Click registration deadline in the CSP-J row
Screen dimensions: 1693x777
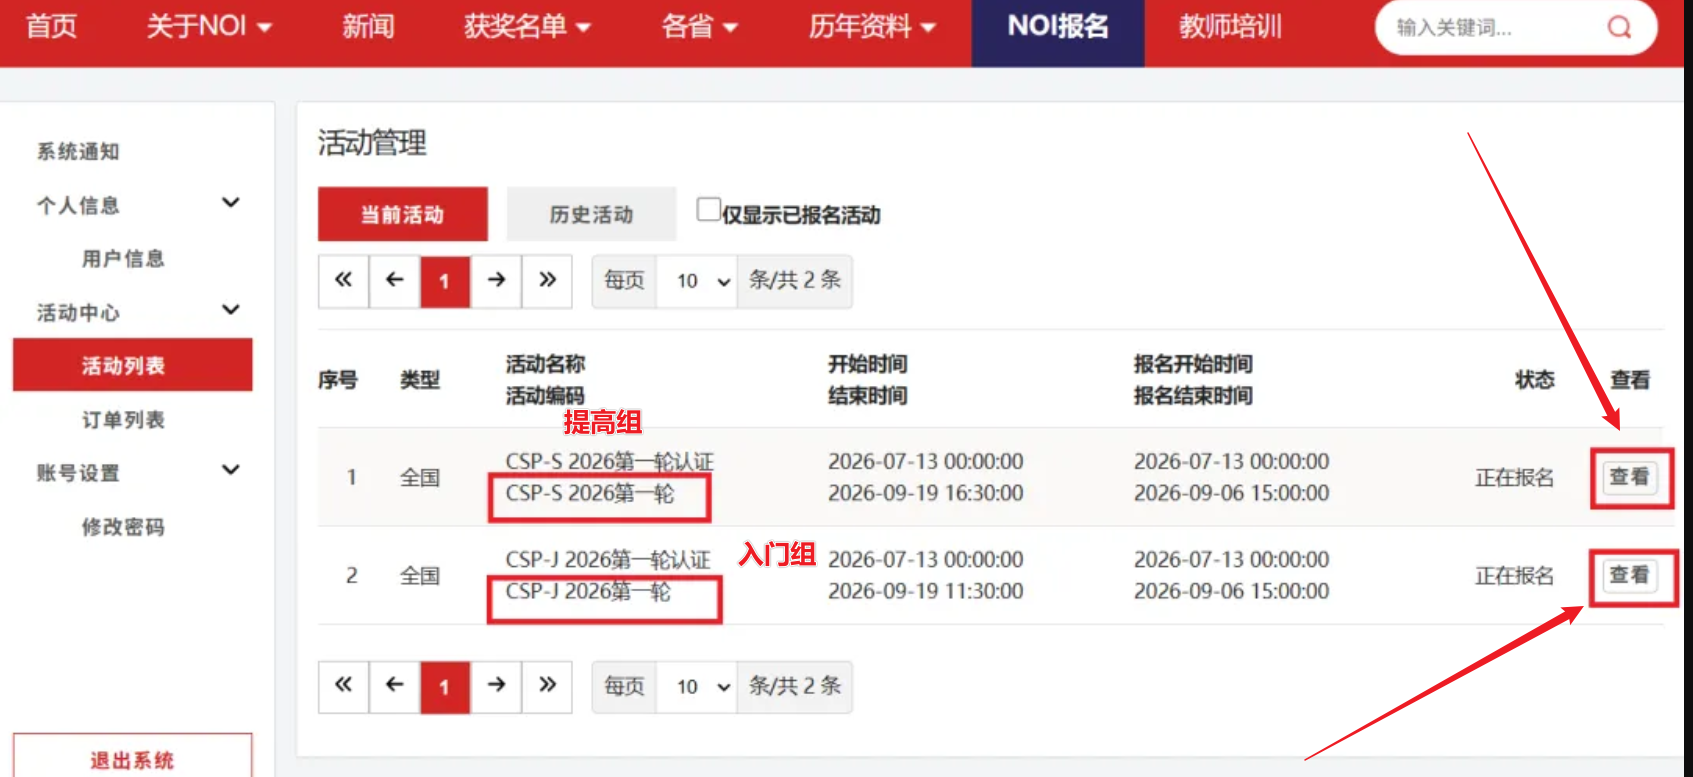tap(1232, 591)
